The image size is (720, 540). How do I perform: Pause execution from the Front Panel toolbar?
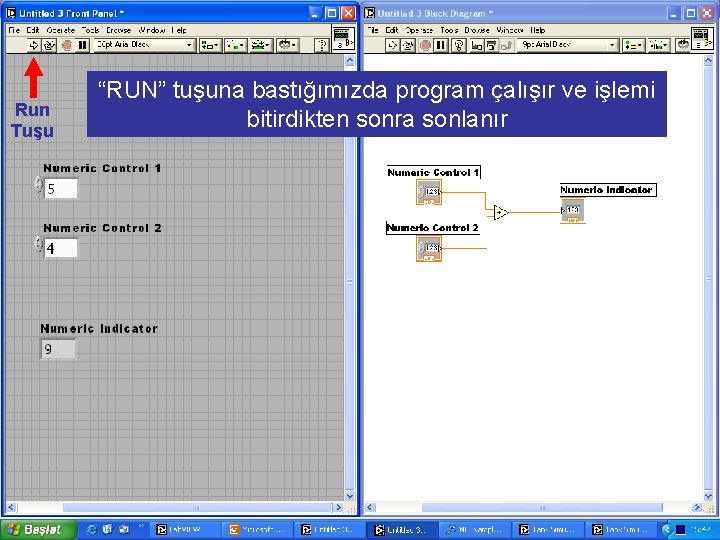pyautogui.click(x=83, y=45)
